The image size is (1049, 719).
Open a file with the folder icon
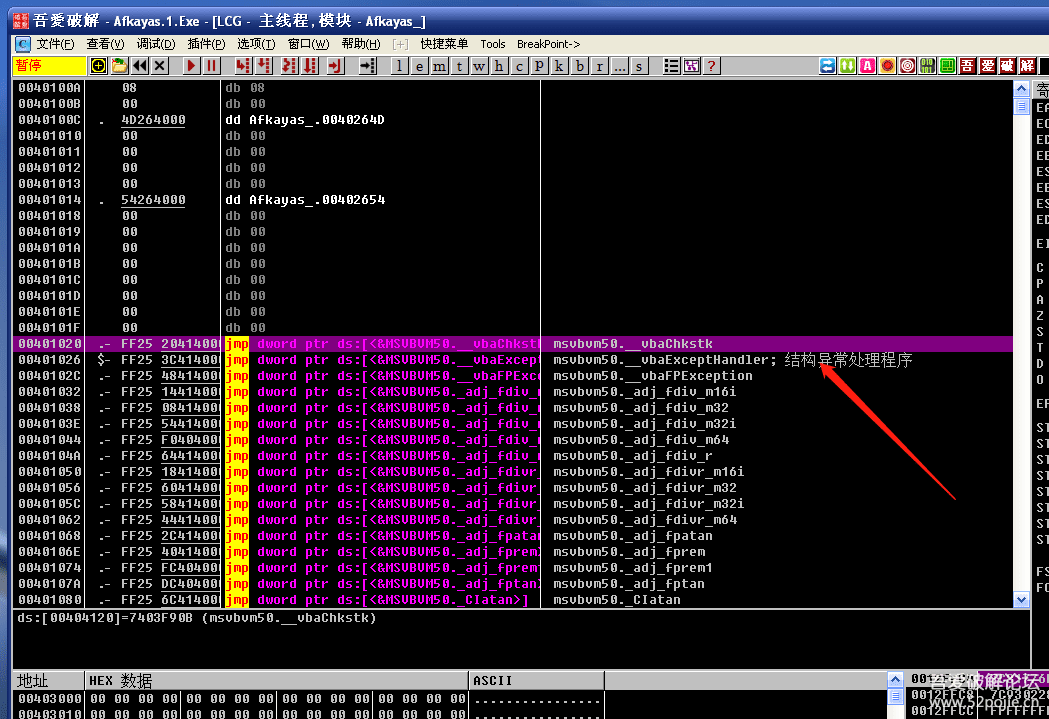click(119, 66)
